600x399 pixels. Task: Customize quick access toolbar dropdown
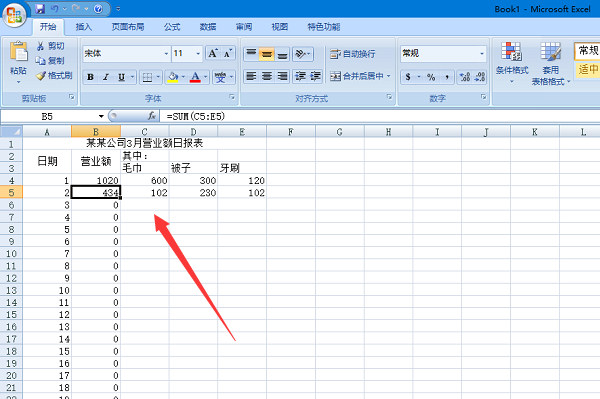[118, 9]
